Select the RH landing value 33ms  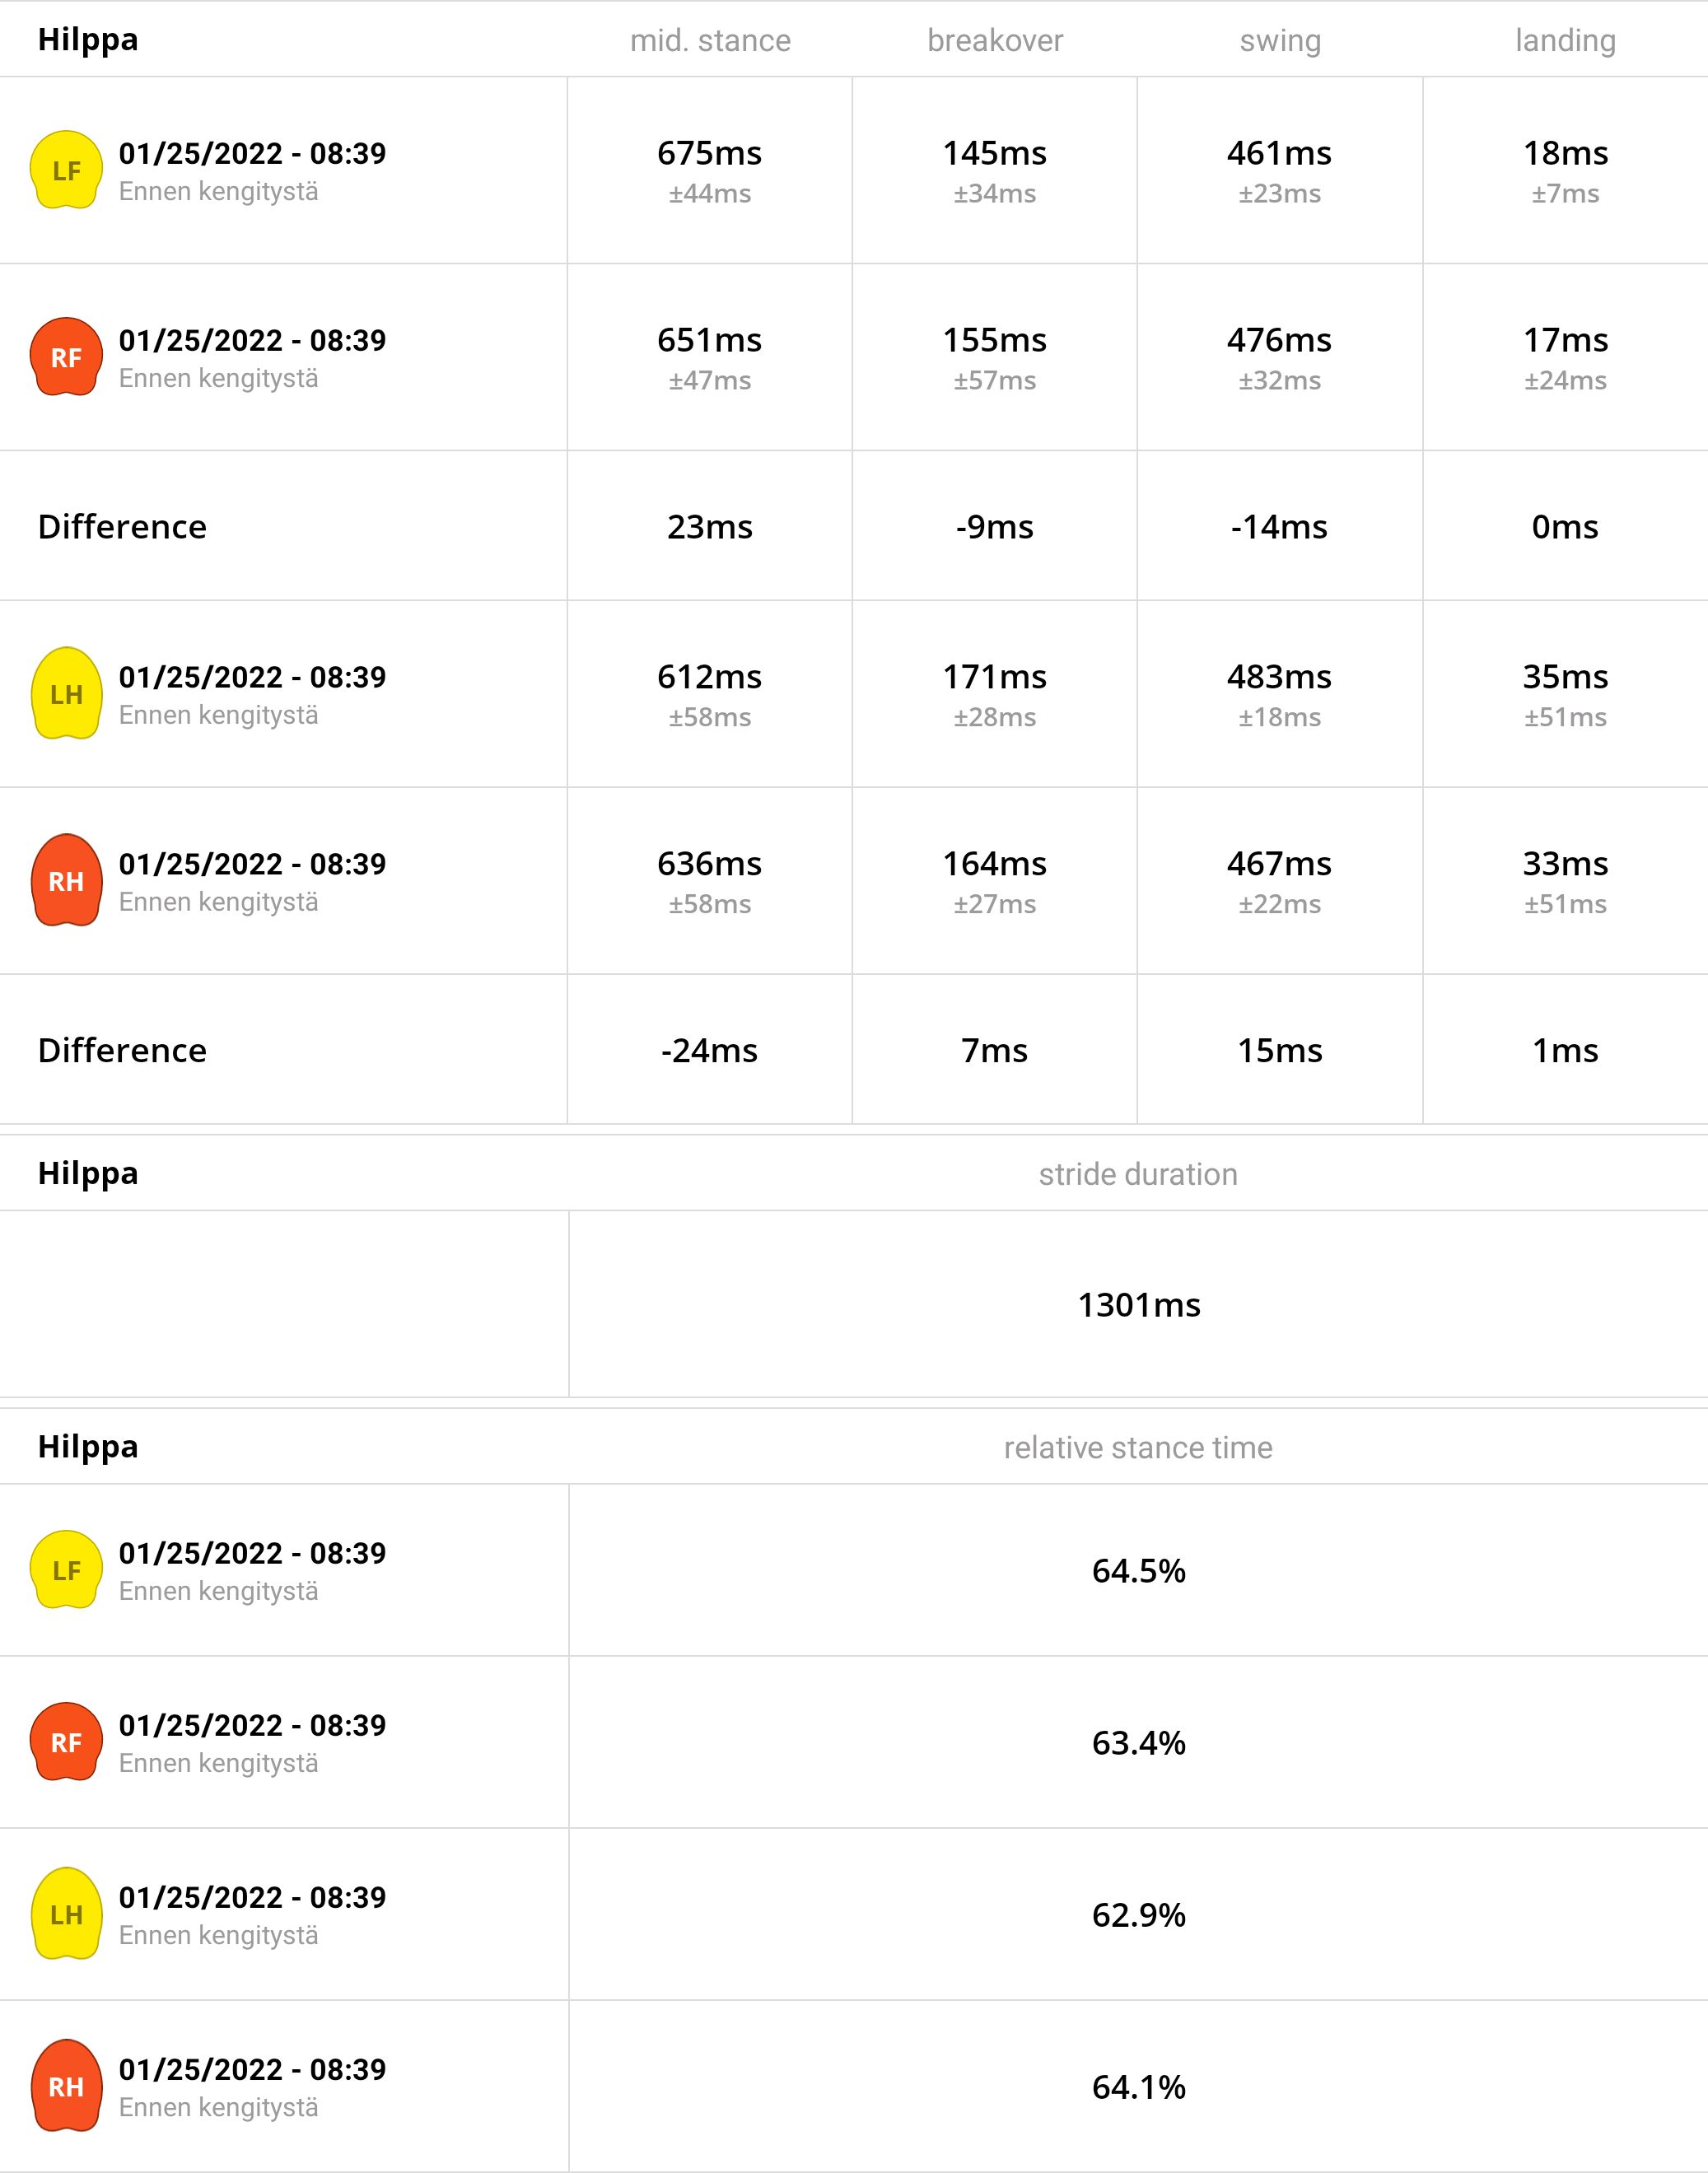click(1565, 863)
